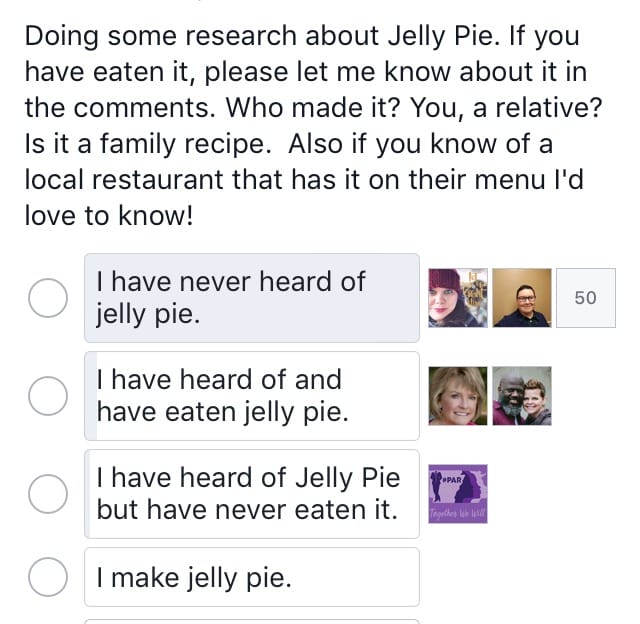Click the "love to know!" closing text
This screenshot has width=640, height=624.
point(108,215)
